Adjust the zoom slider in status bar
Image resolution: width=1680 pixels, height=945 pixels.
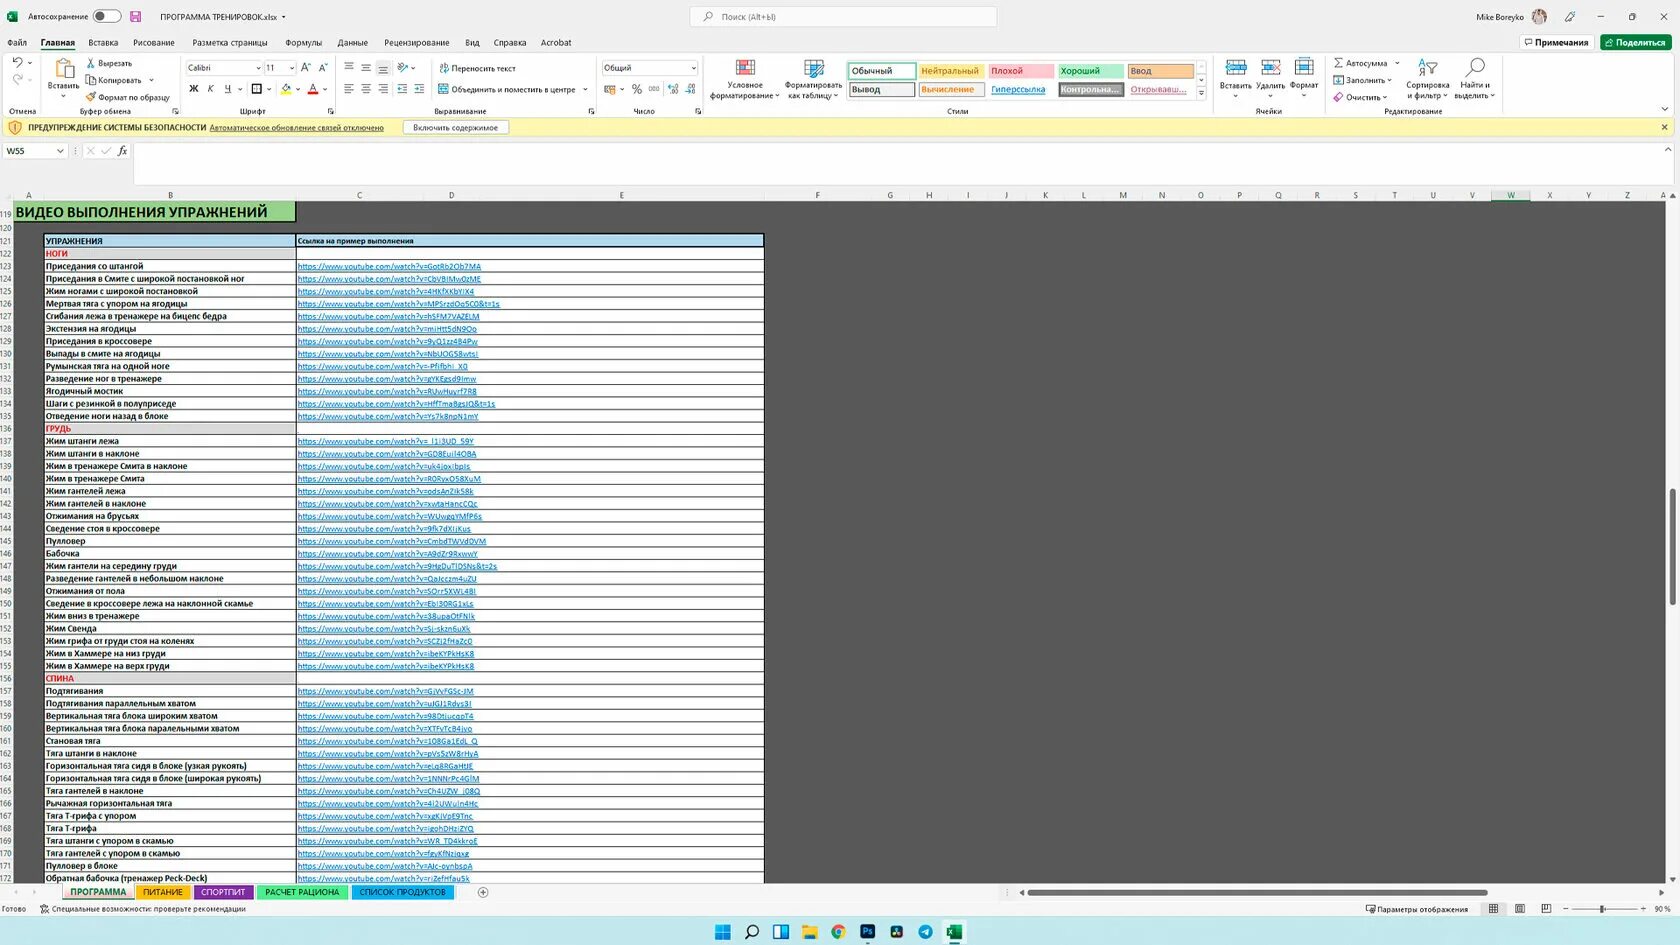coord(1602,909)
